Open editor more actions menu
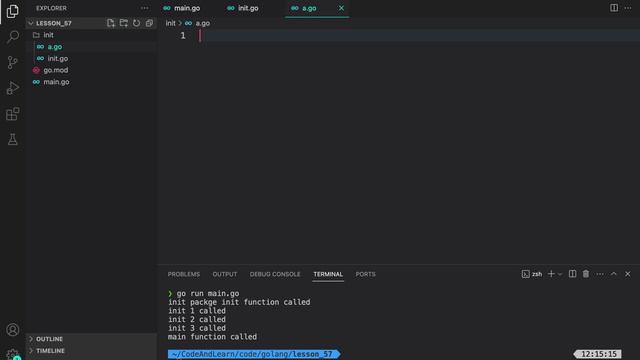This screenshot has height=360, width=640. [x=628, y=8]
